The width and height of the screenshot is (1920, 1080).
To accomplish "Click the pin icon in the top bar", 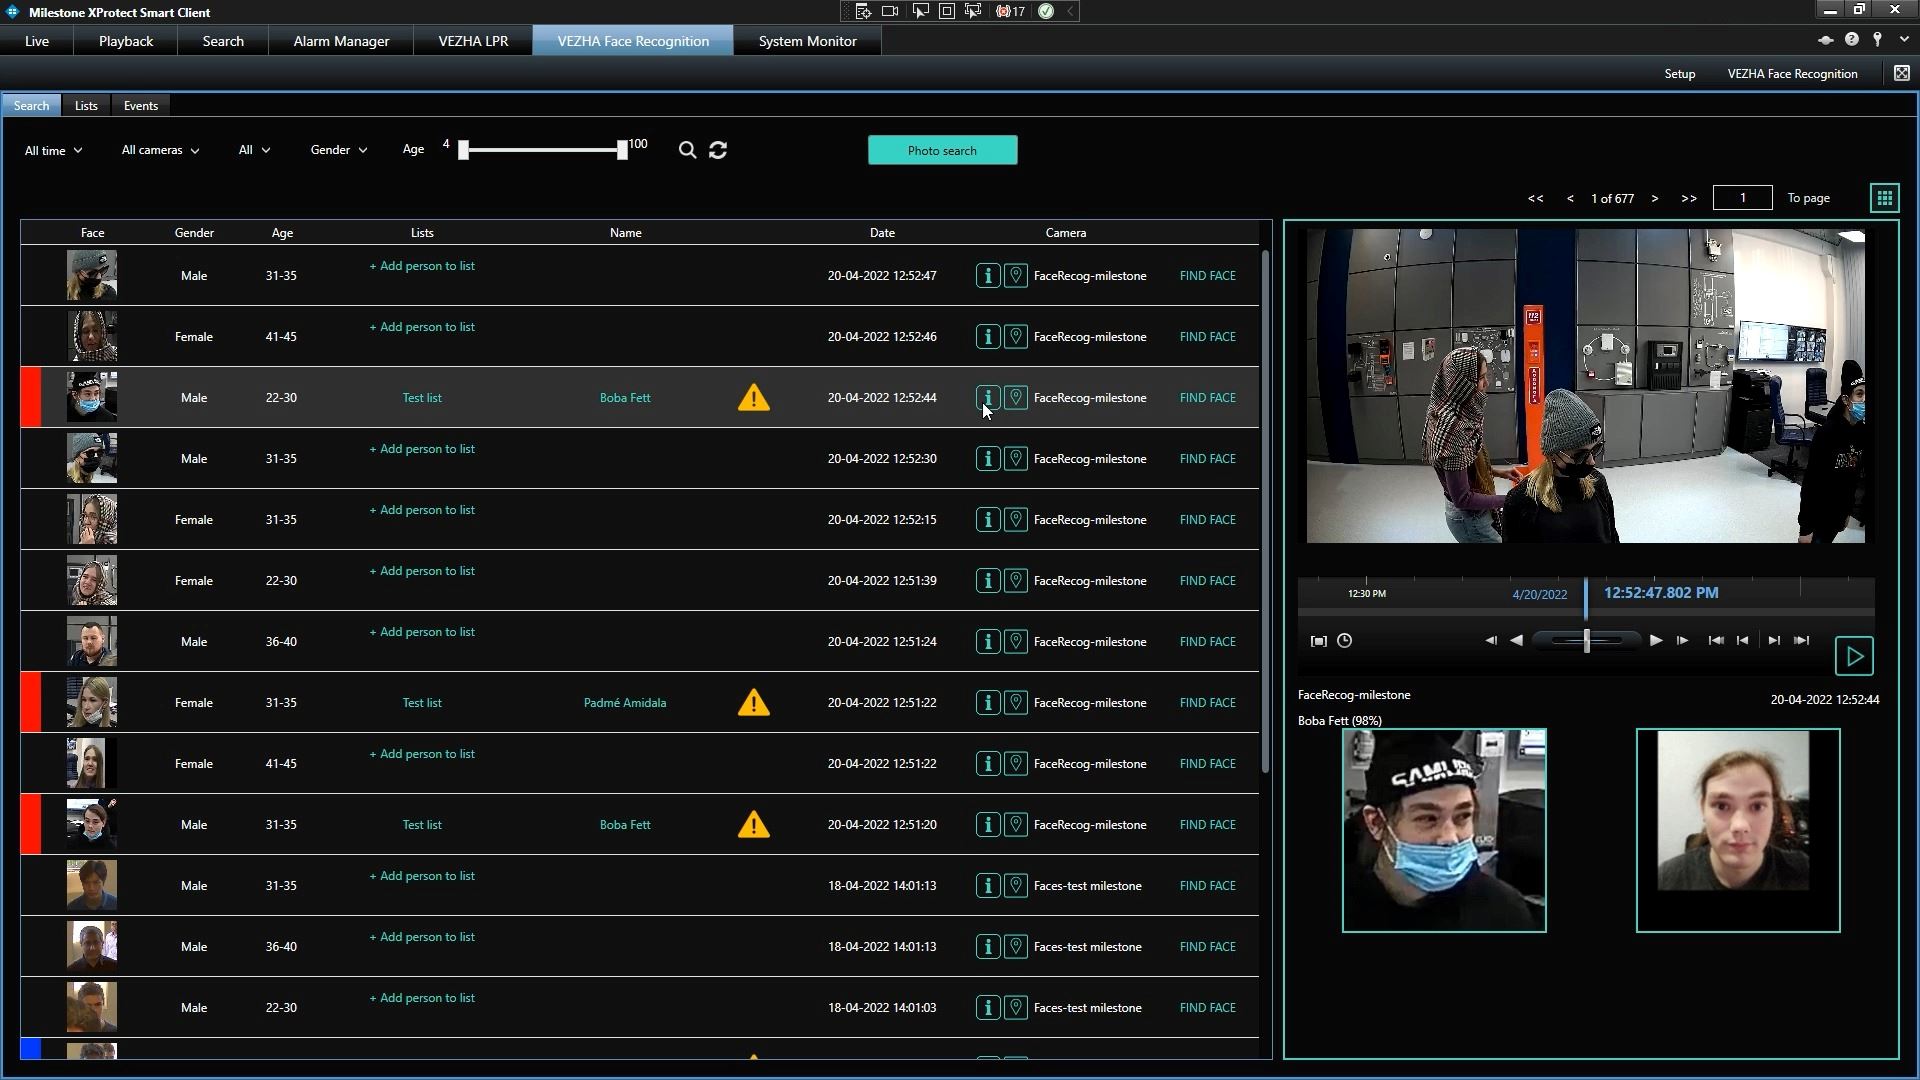I will tap(1878, 39).
